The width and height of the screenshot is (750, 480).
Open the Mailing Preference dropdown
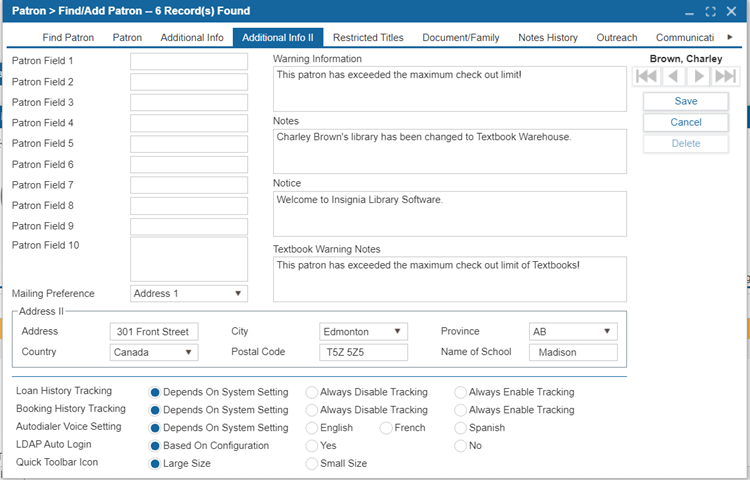tap(189, 294)
